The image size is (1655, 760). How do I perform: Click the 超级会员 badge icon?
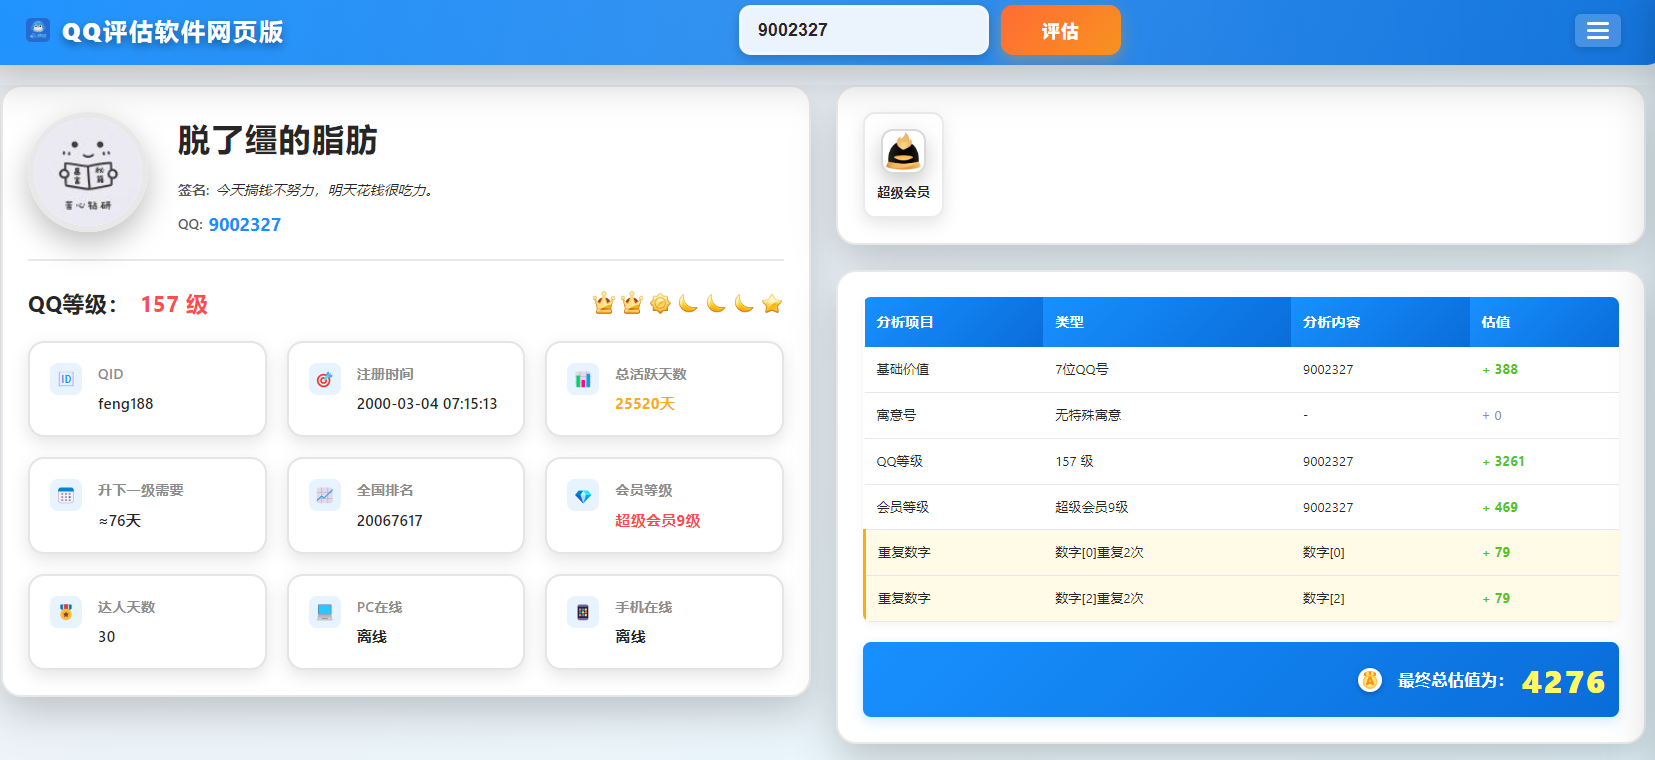pos(903,153)
